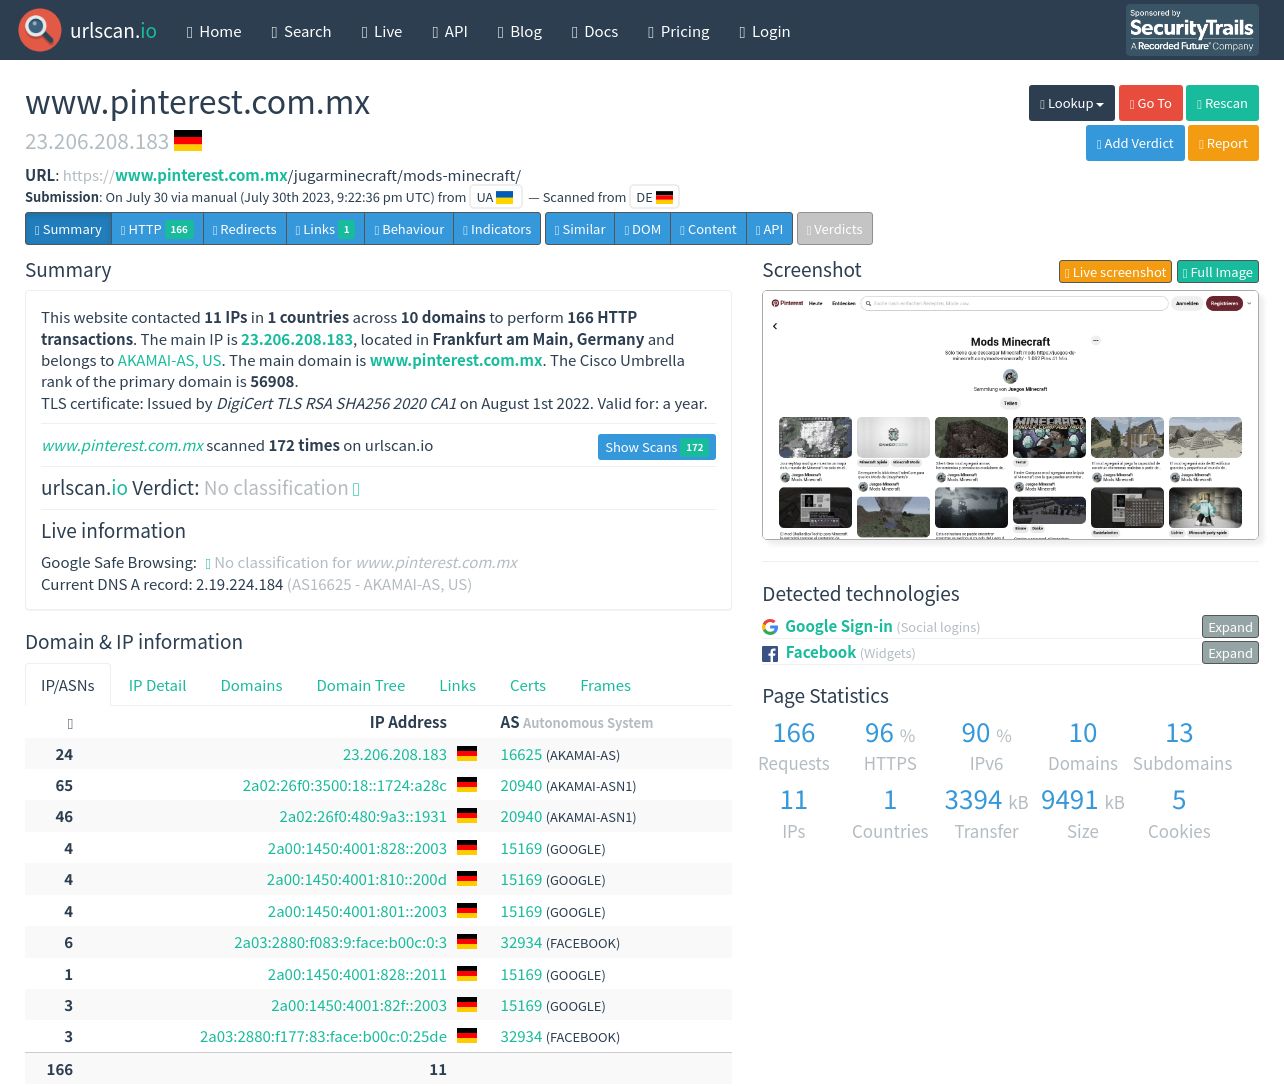Click IP 2a02:26f0:480:9a3::1931 link

click(363, 816)
